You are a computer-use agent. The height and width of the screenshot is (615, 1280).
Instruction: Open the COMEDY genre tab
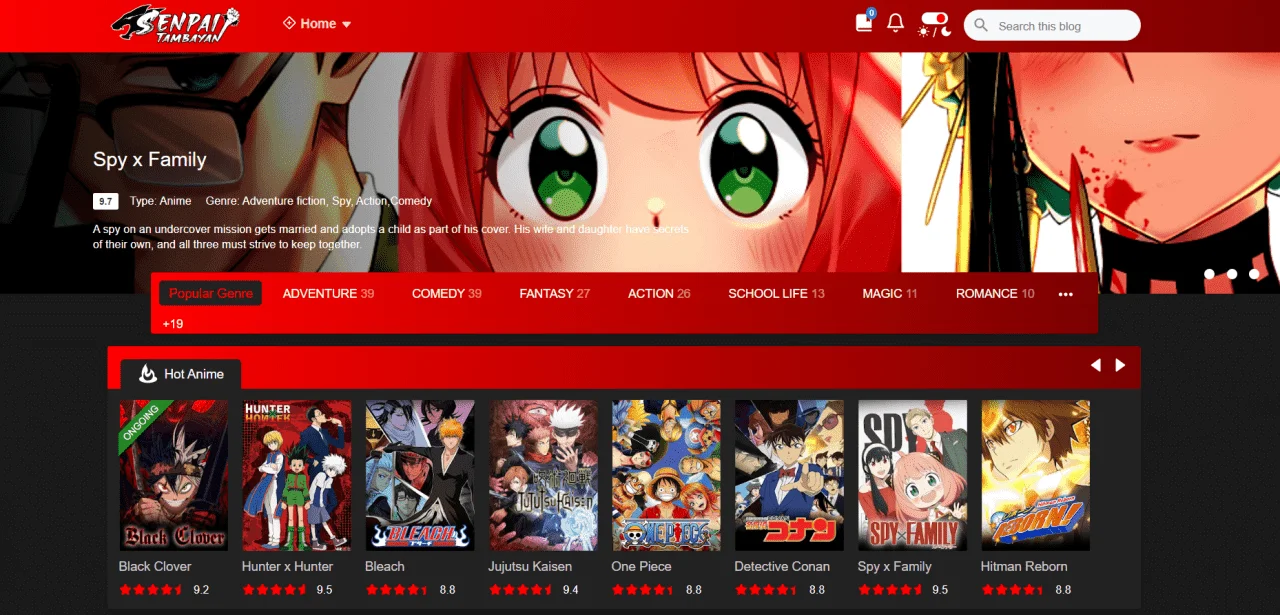tap(446, 293)
